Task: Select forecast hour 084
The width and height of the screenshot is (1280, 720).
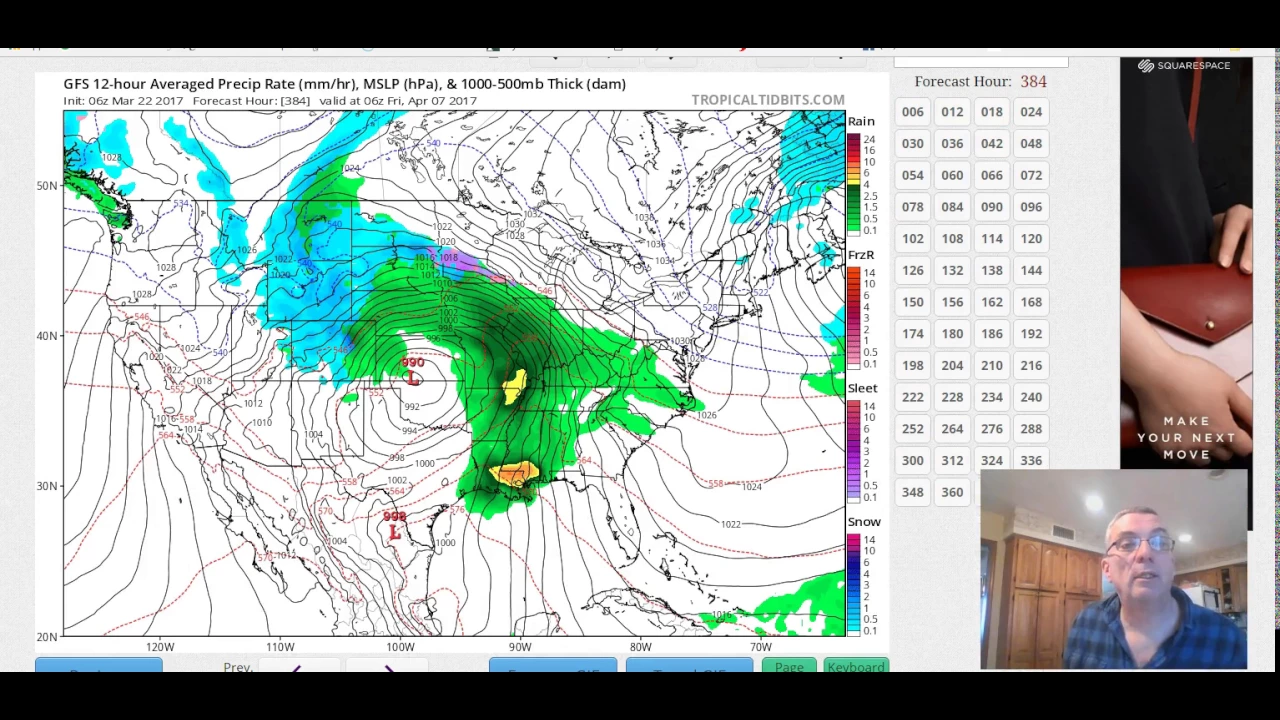Action: coord(952,207)
